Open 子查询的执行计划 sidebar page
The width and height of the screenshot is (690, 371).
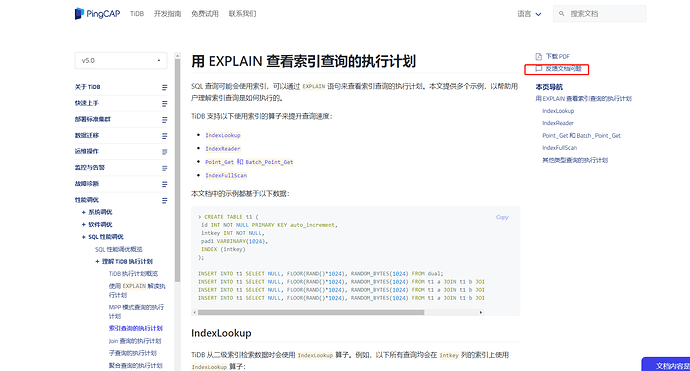(x=132, y=353)
